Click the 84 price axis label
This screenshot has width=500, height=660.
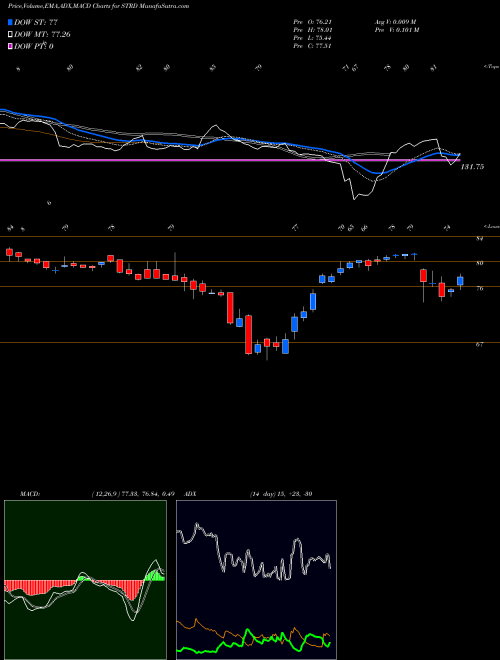coord(479,239)
